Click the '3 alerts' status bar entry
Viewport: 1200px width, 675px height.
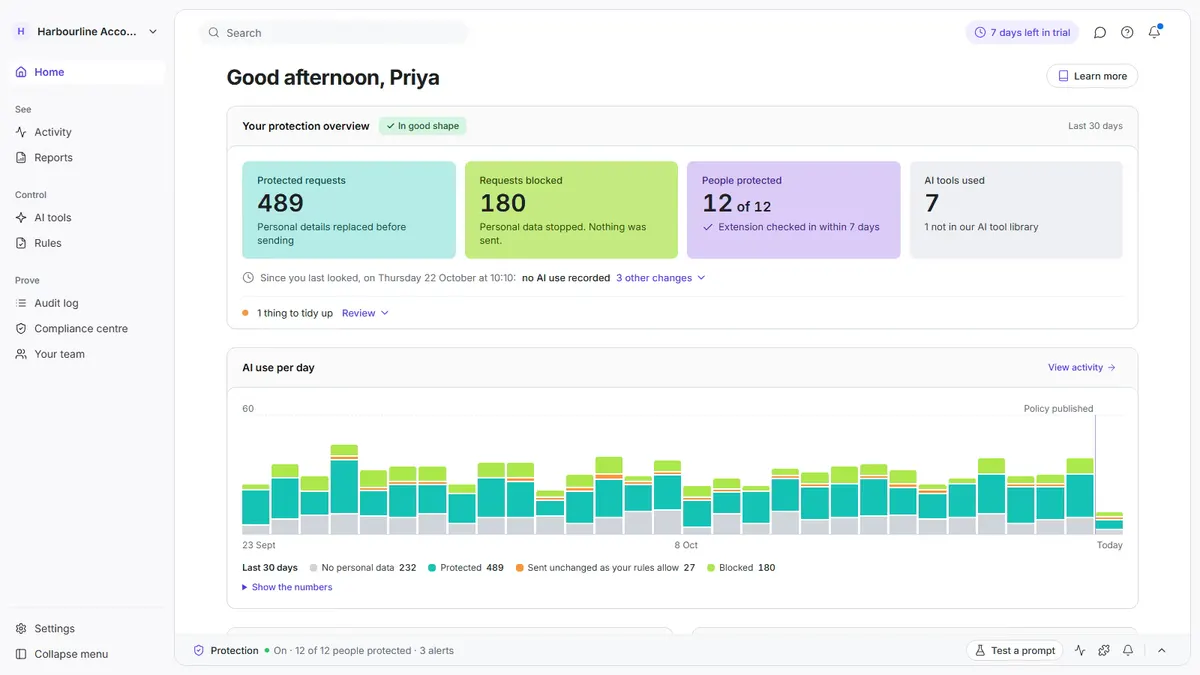(436, 650)
